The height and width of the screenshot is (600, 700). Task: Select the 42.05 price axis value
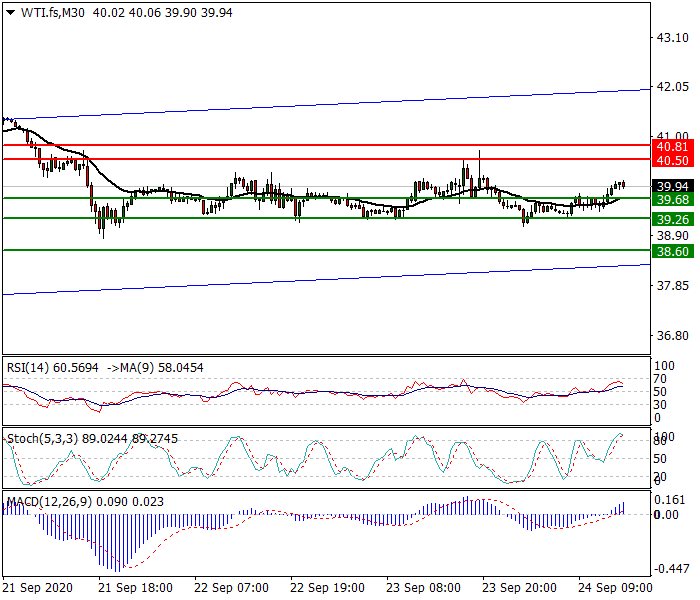point(673,87)
